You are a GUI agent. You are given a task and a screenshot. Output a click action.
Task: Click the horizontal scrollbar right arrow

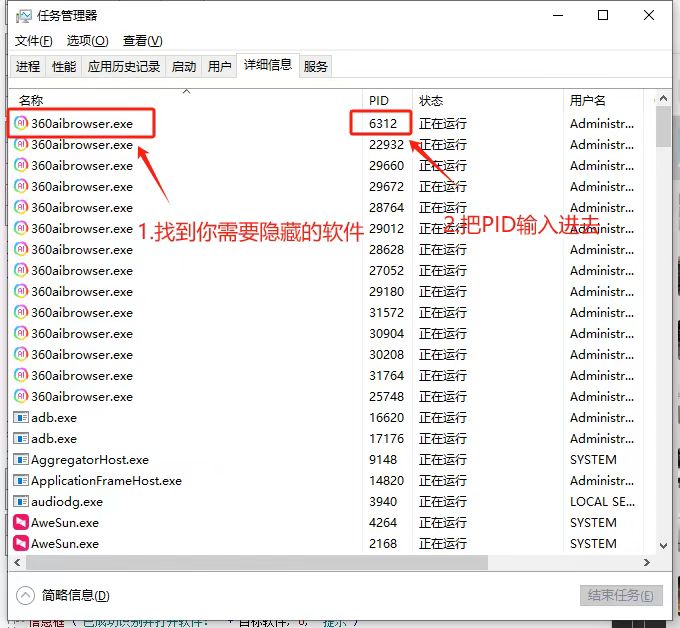(x=647, y=563)
